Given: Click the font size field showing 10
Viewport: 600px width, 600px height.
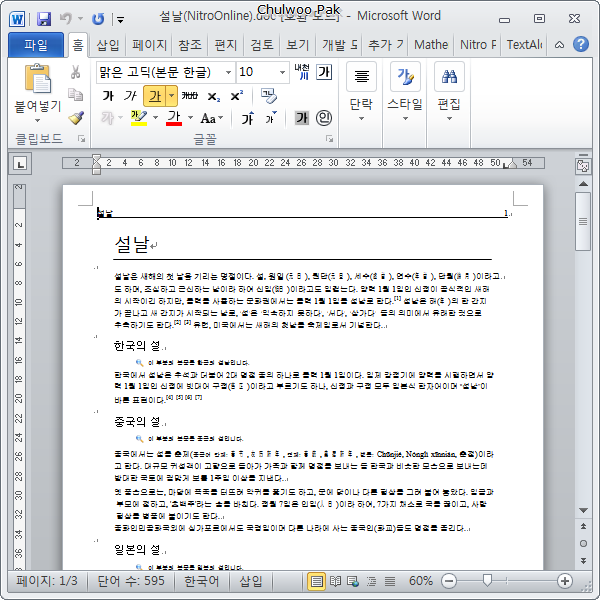Looking at the screenshot, I should (257, 72).
